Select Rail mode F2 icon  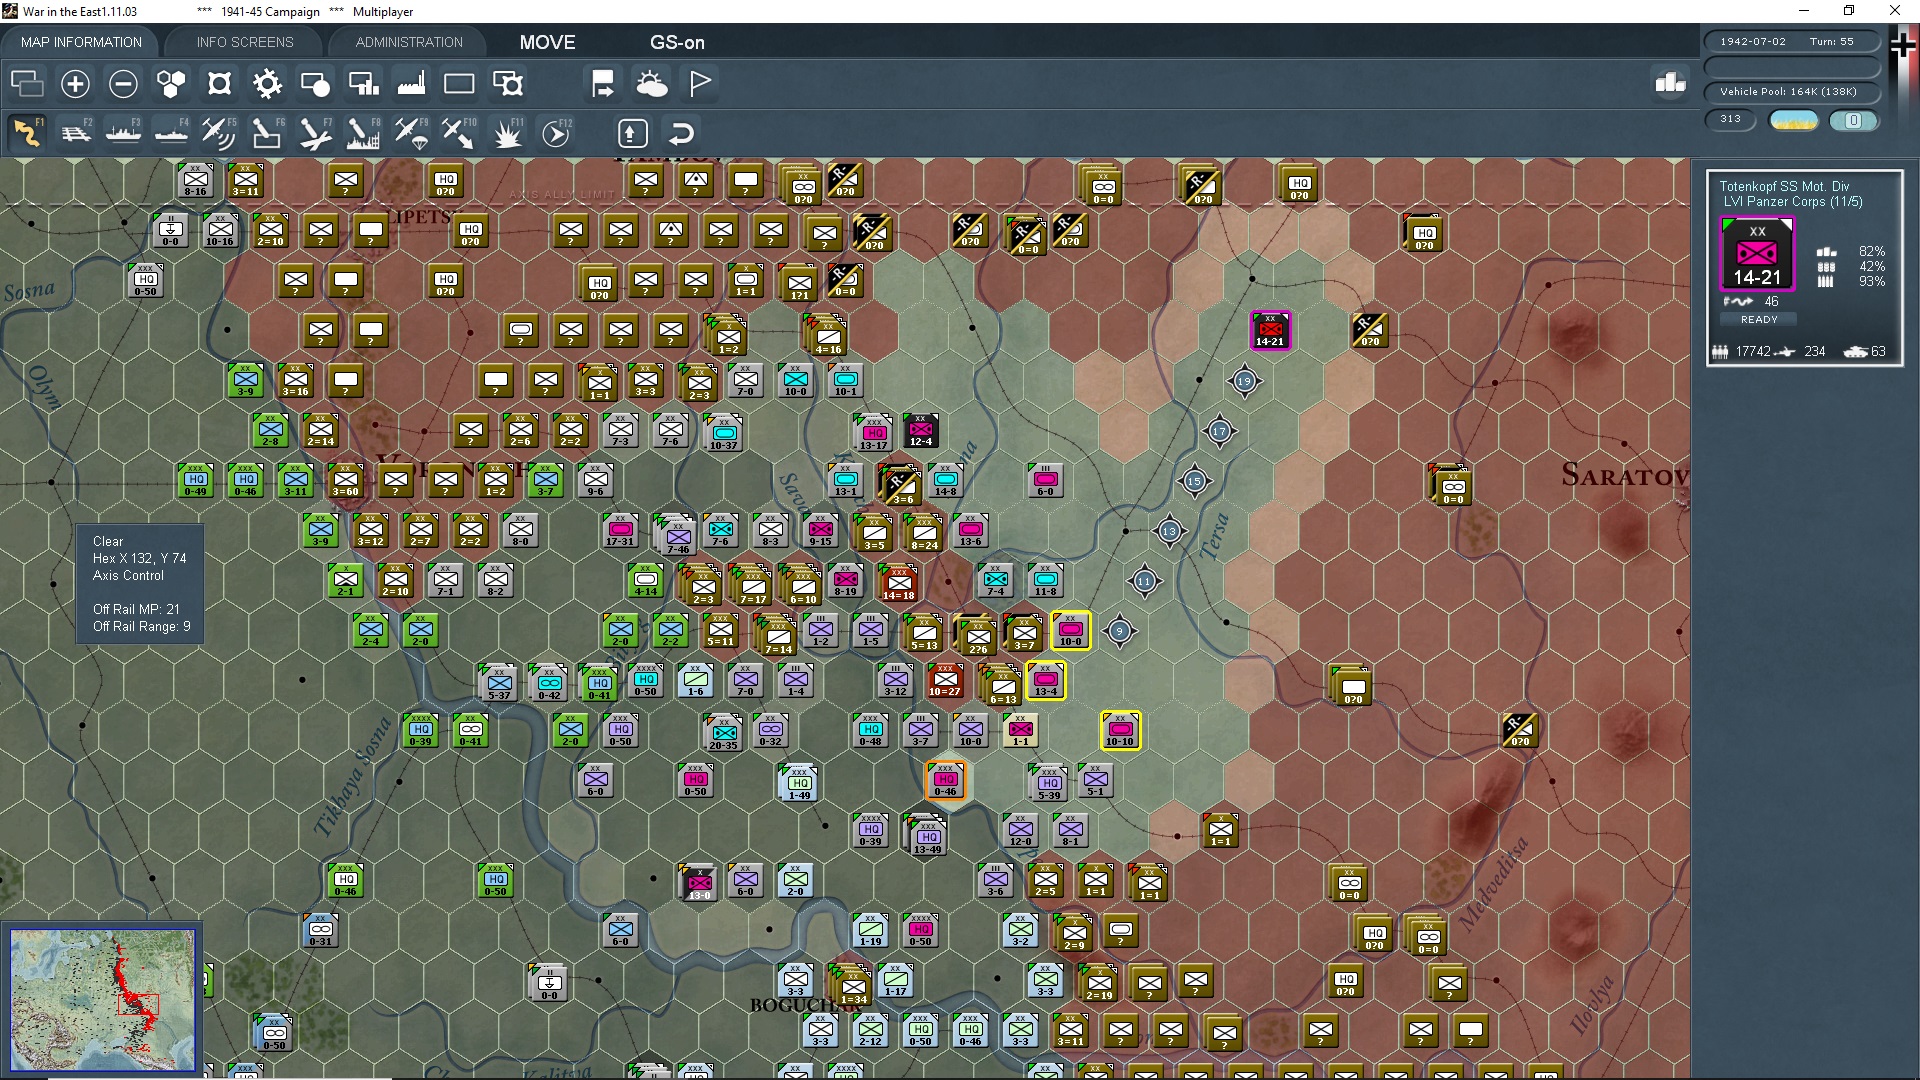(x=75, y=132)
